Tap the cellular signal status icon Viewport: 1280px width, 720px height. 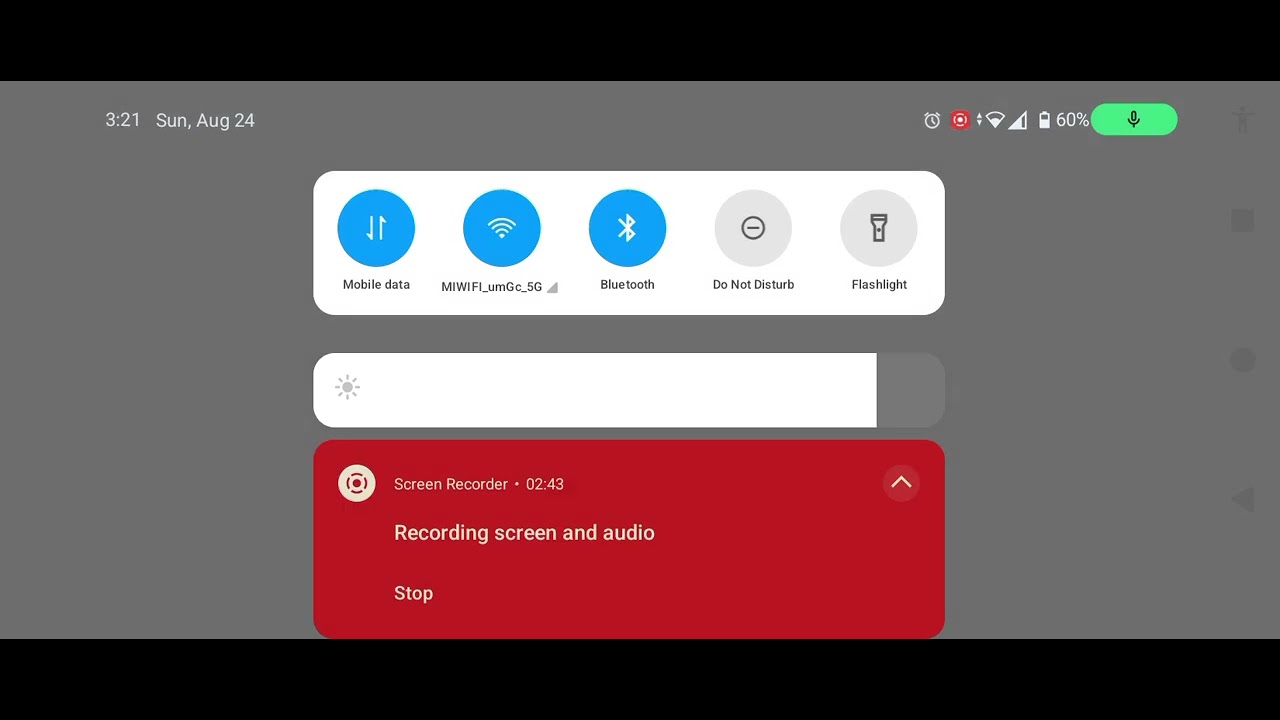click(1018, 120)
